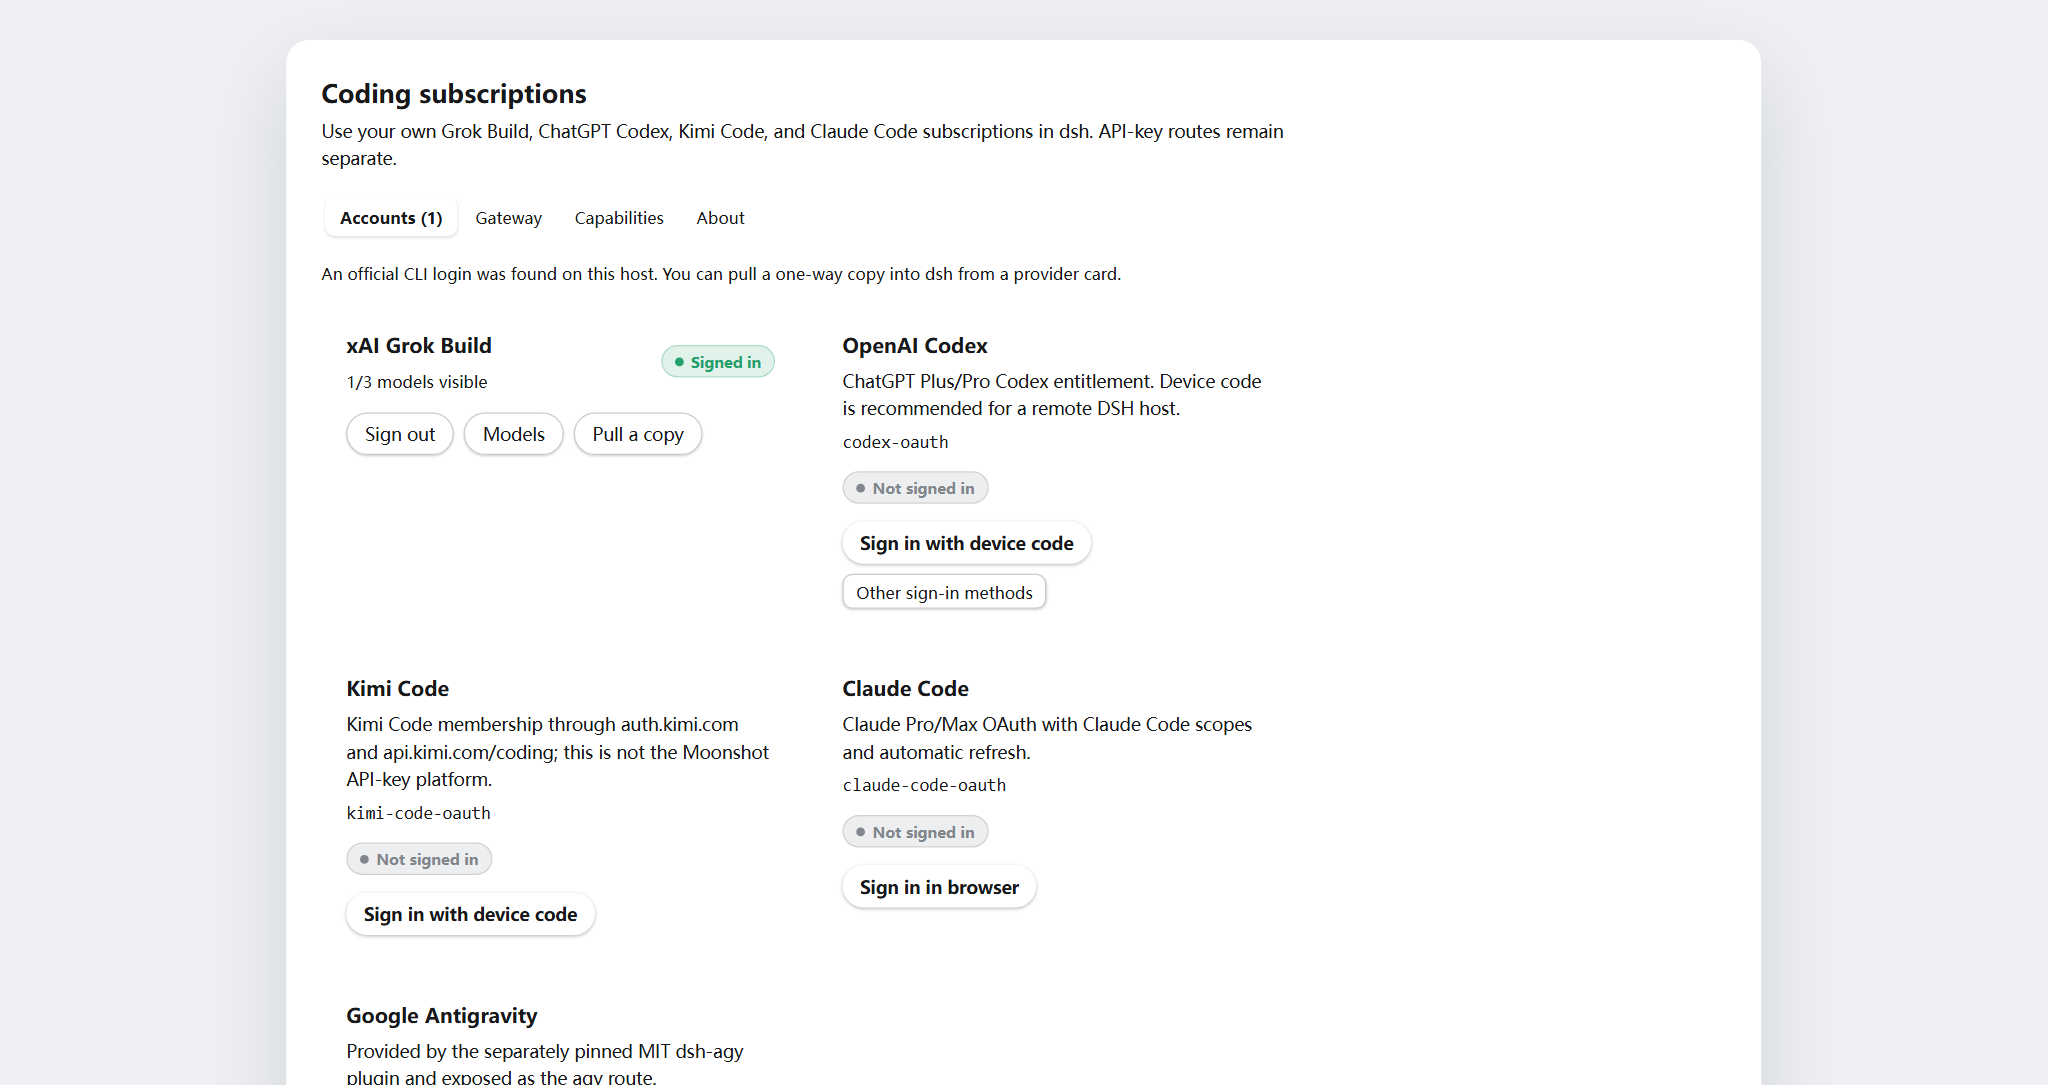Click the kimi-code-oauth identifier text
The width and height of the screenshot is (2048, 1085).
coord(418,813)
